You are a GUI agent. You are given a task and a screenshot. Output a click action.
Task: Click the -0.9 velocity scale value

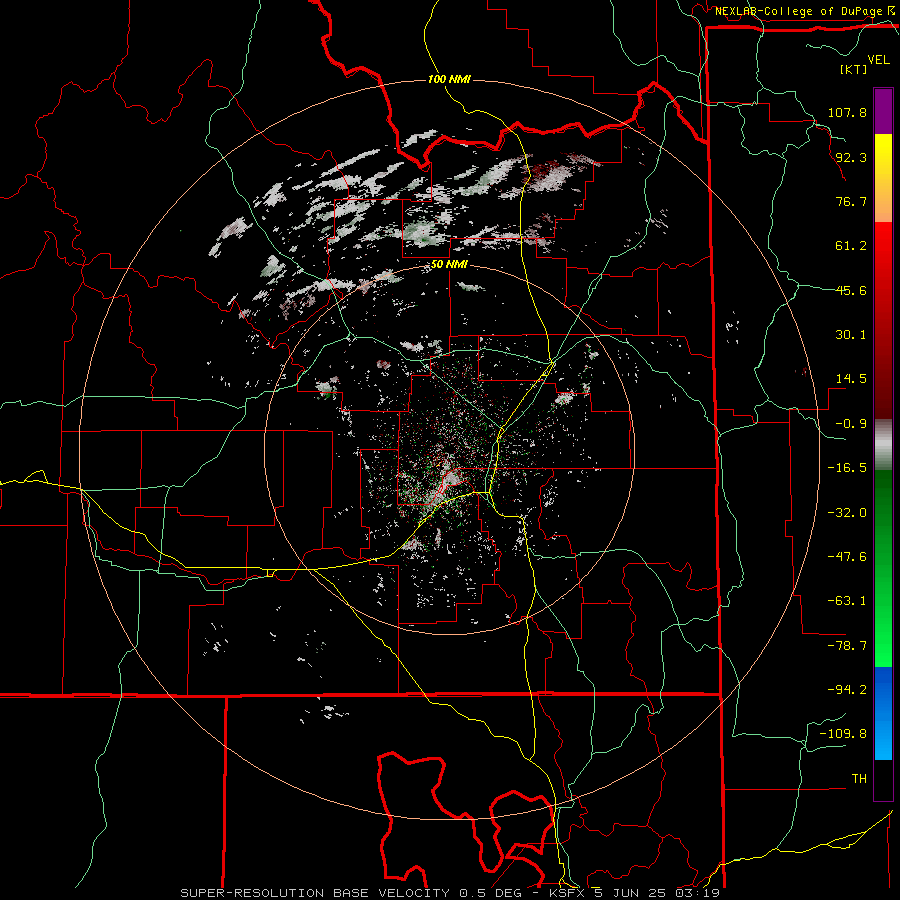coord(851,424)
